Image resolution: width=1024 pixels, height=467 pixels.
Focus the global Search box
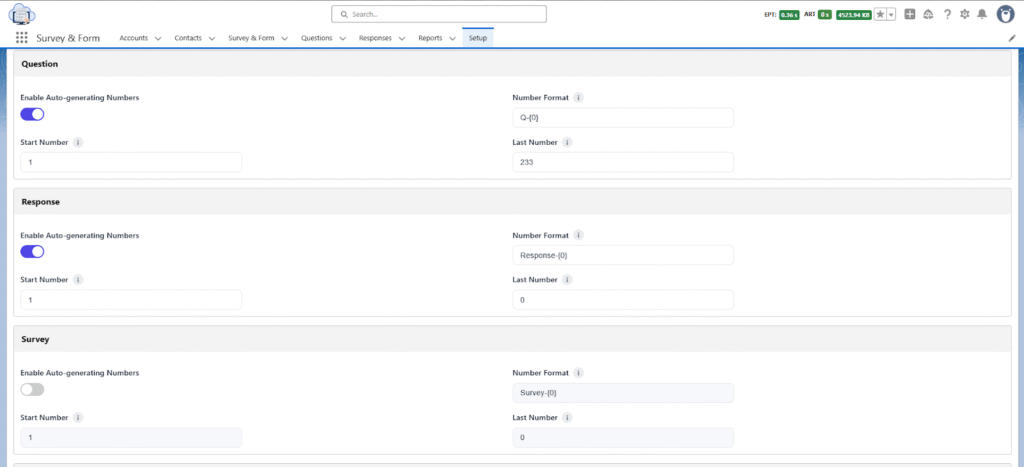click(x=439, y=14)
